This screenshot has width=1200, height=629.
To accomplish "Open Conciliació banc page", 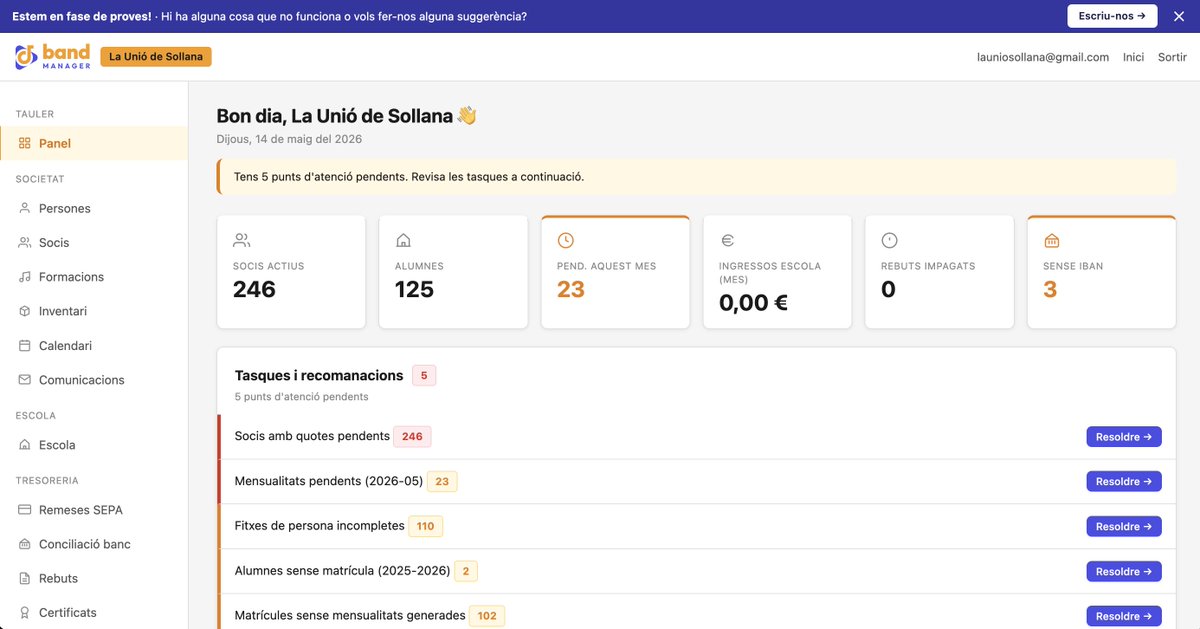I will [x=94, y=544].
